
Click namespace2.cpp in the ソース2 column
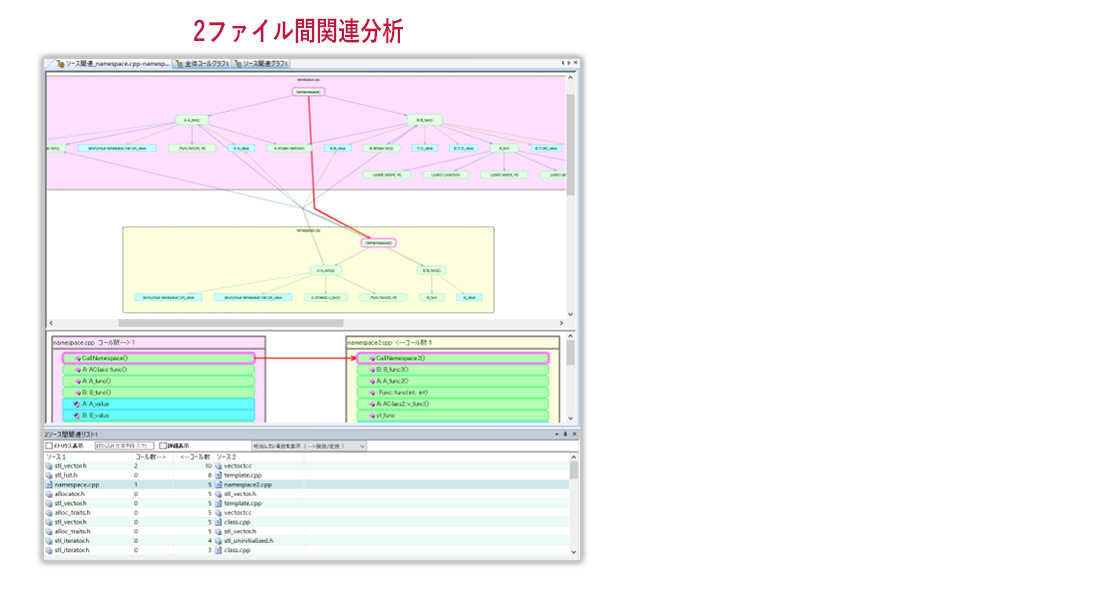tap(248, 485)
